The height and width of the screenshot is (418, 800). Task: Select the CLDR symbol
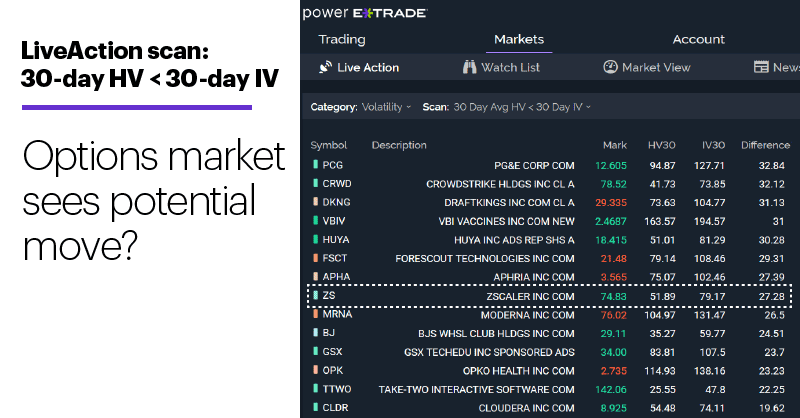[335, 408]
